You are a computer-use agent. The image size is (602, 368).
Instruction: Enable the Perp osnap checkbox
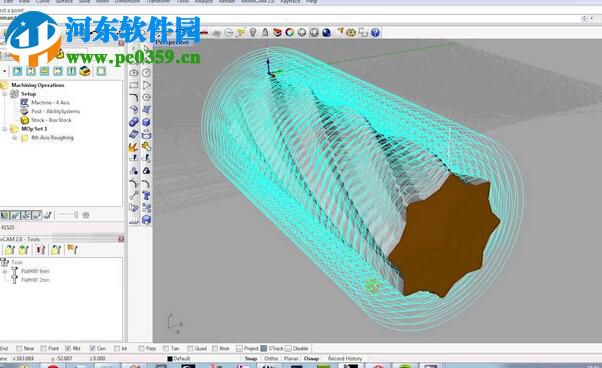click(141, 348)
